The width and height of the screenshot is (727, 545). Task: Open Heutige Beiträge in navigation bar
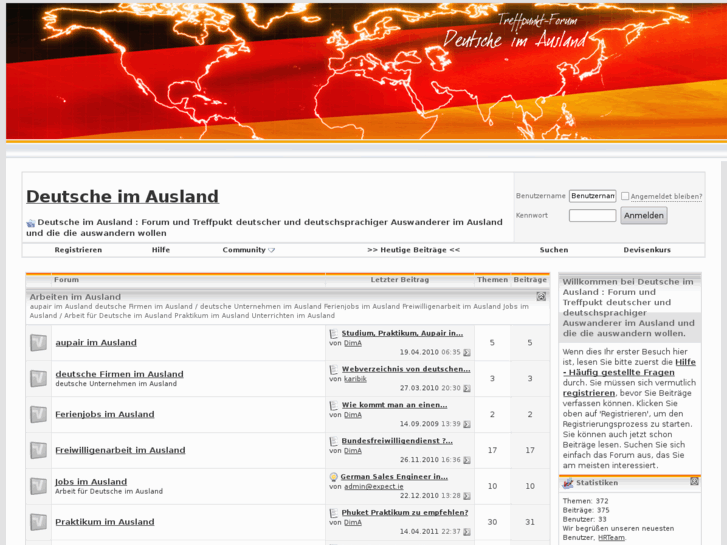414,250
